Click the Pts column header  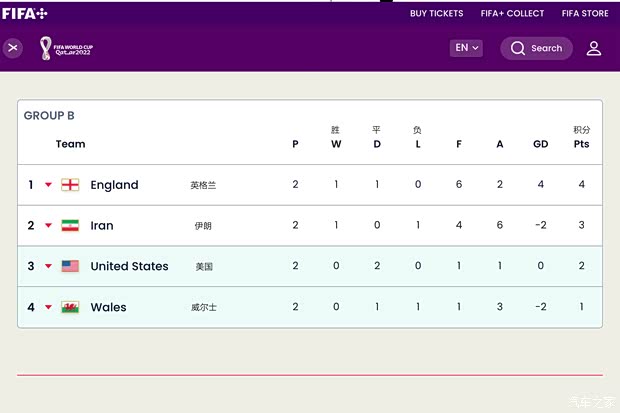(581, 144)
